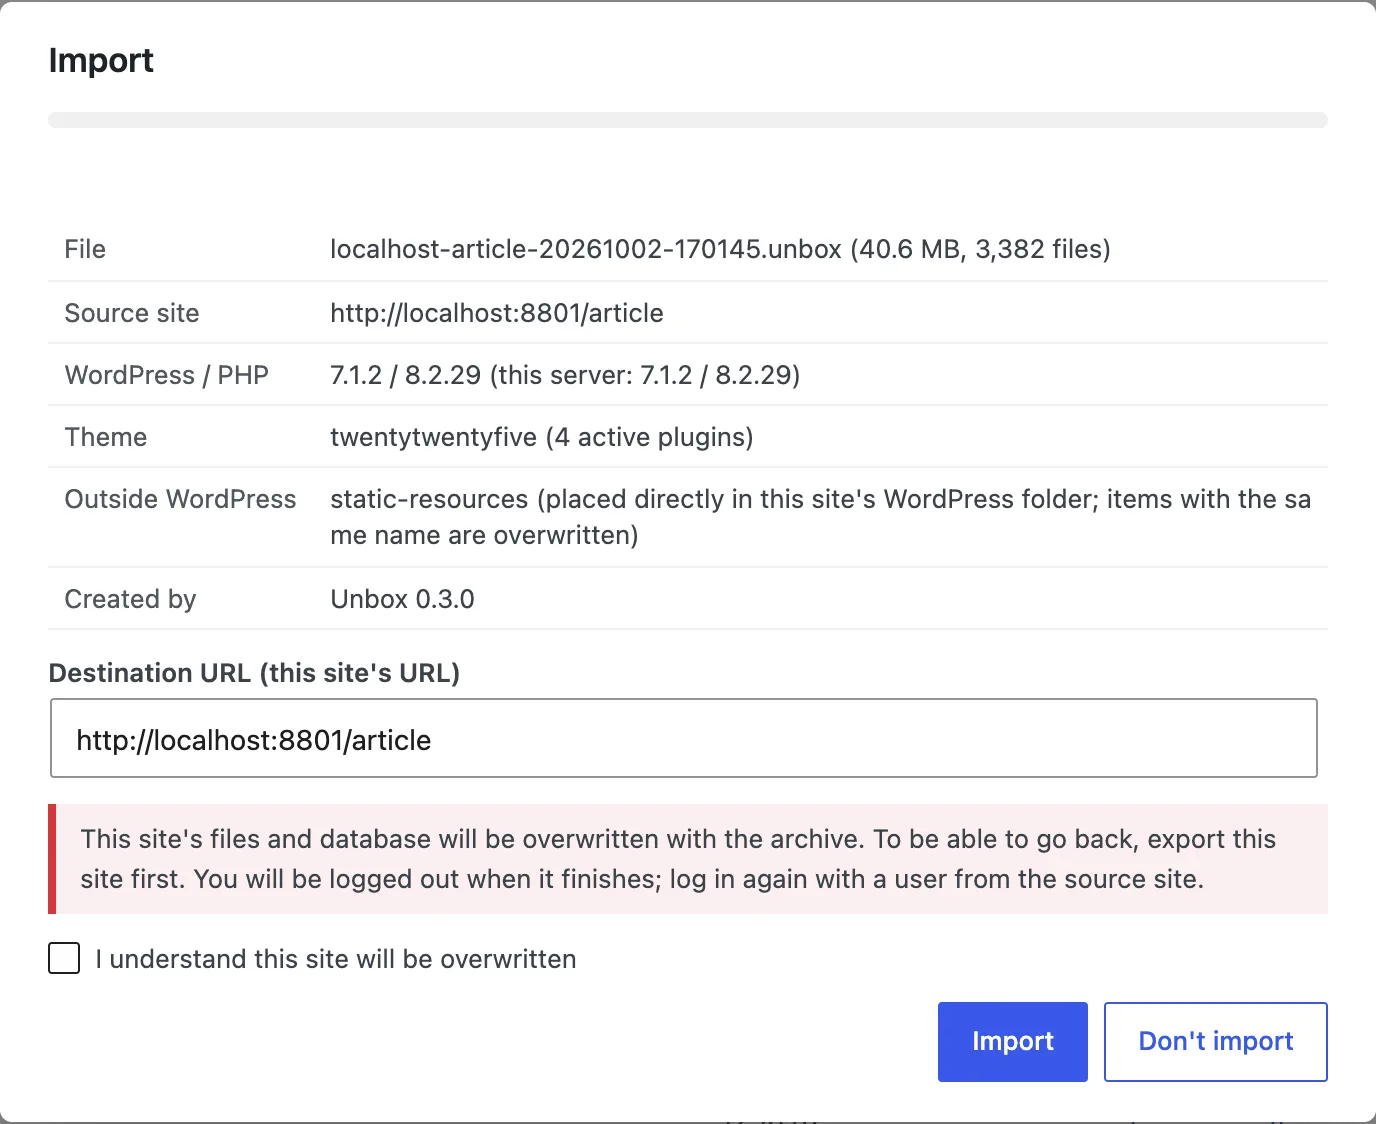Click the WordPress / PHP version value
The width and height of the screenshot is (1376, 1124).
click(565, 375)
